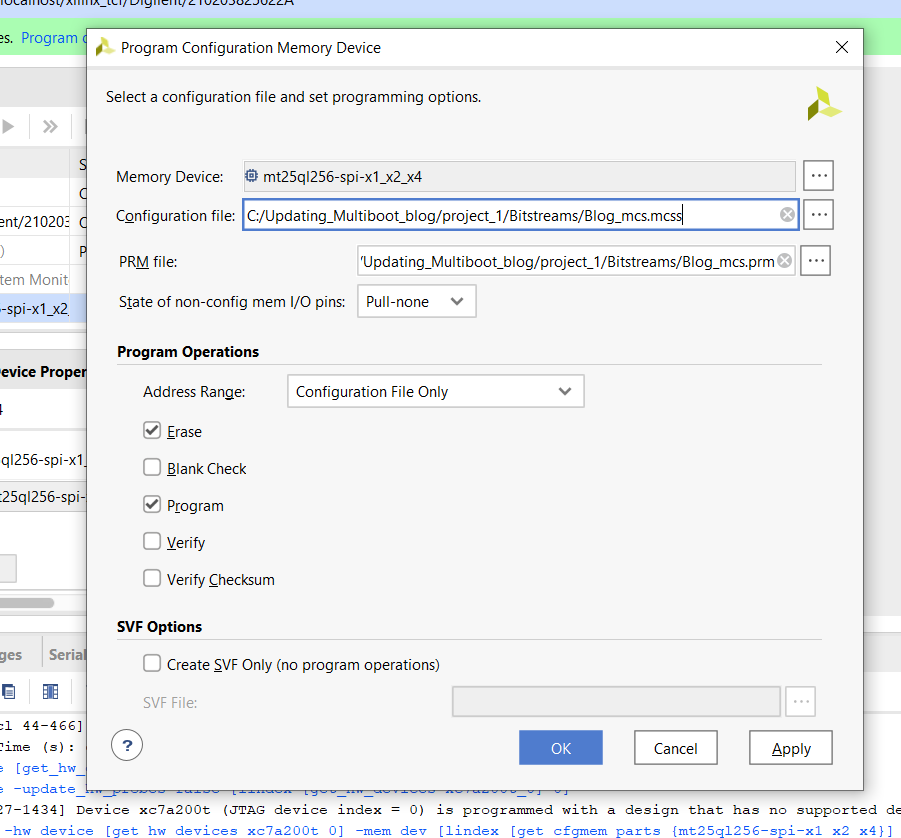Apply the programming settings
This screenshot has height=838, width=901.
[790, 748]
